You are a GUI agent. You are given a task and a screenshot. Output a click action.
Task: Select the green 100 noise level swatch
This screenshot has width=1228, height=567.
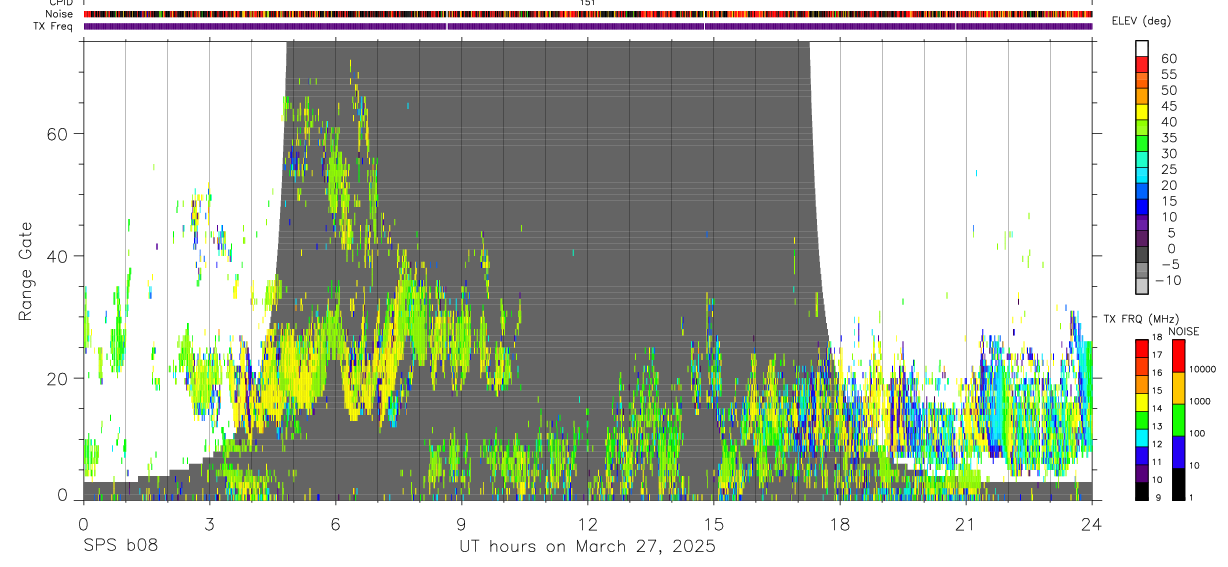pyautogui.click(x=1177, y=420)
